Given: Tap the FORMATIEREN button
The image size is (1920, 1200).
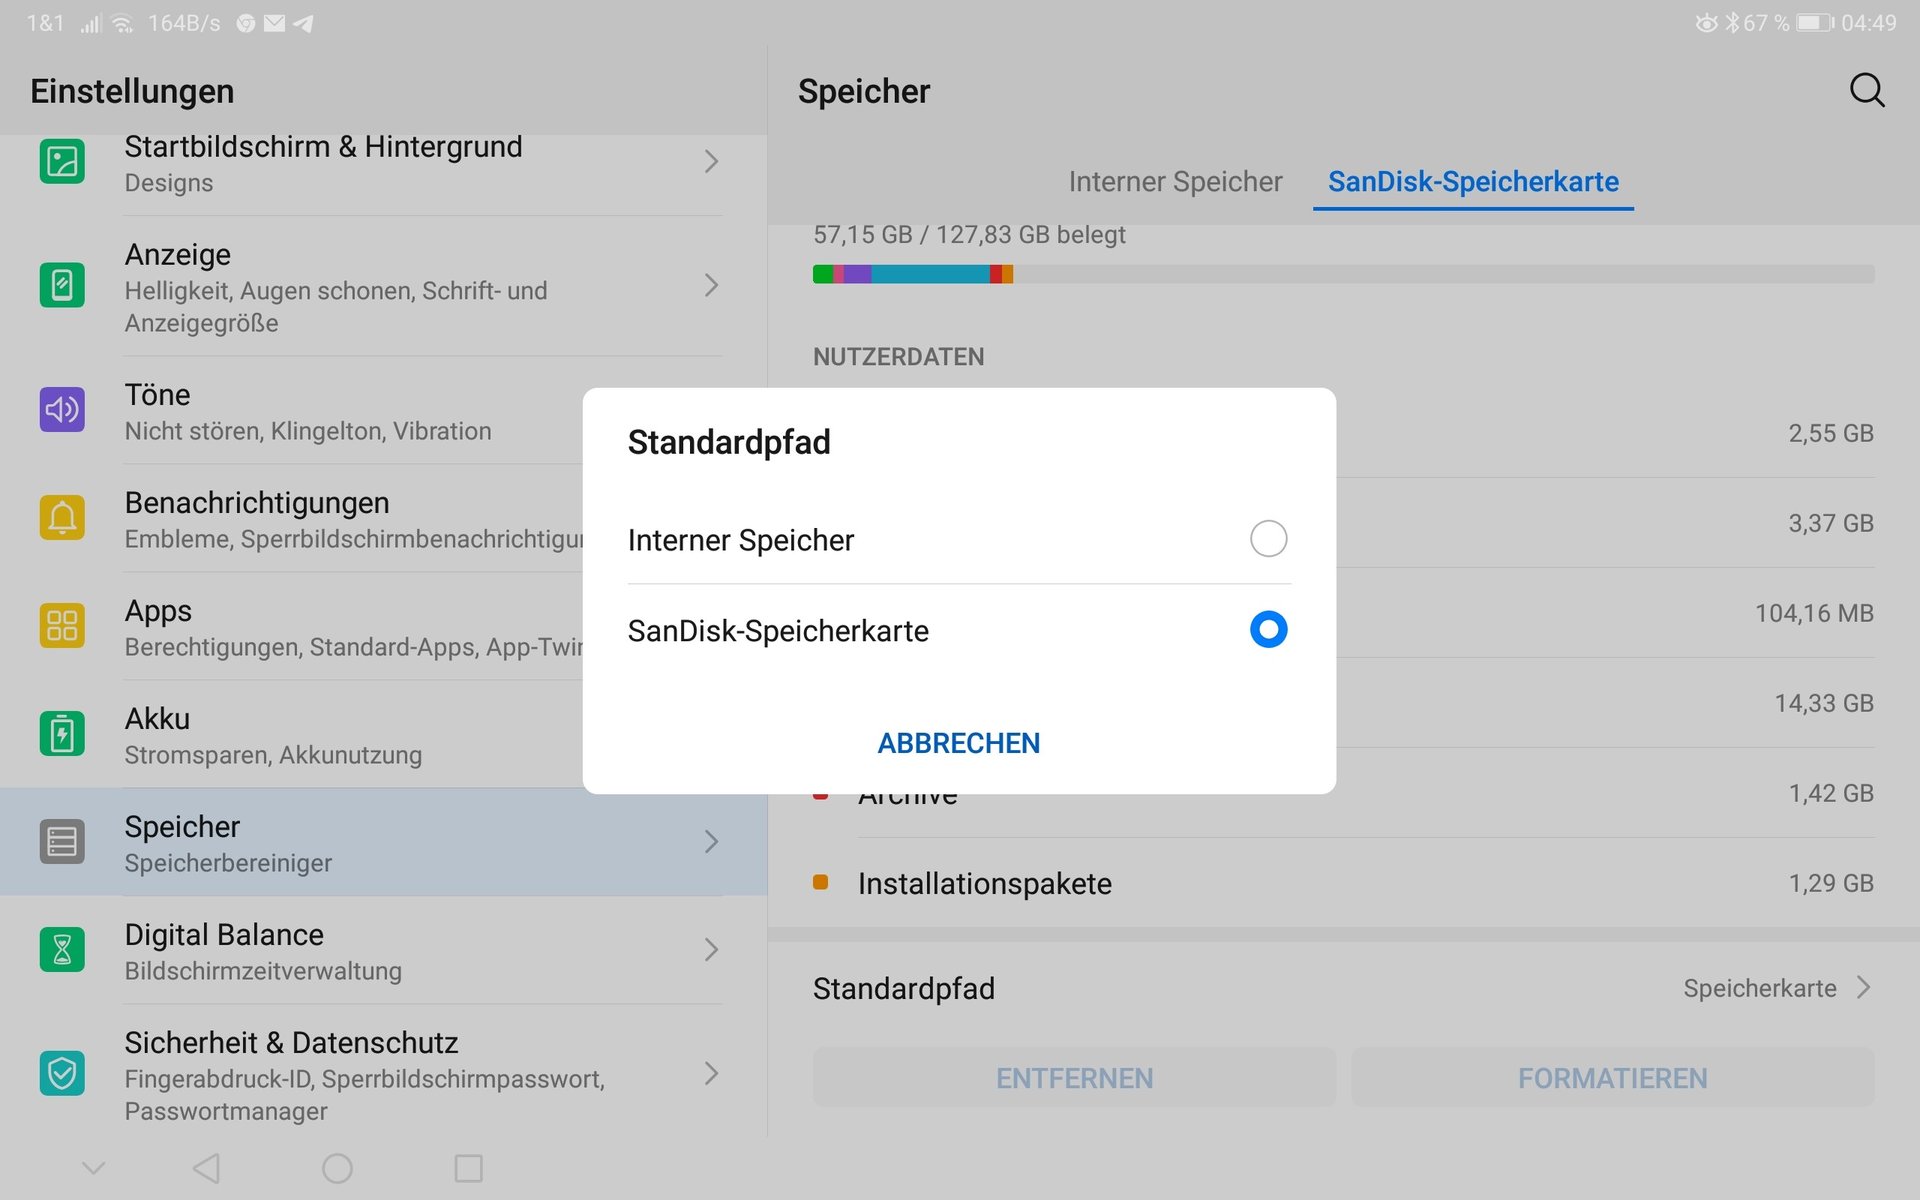Looking at the screenshot, I should (x=1612, y=1078).
